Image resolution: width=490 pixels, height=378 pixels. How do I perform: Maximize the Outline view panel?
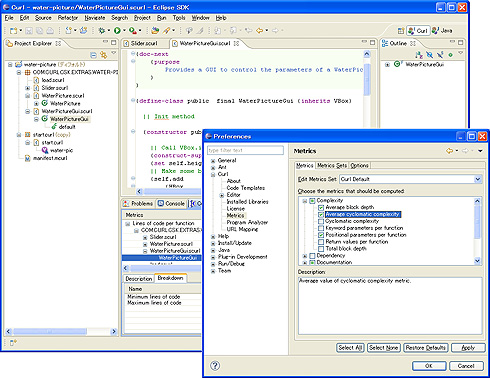tap(461, 42)
